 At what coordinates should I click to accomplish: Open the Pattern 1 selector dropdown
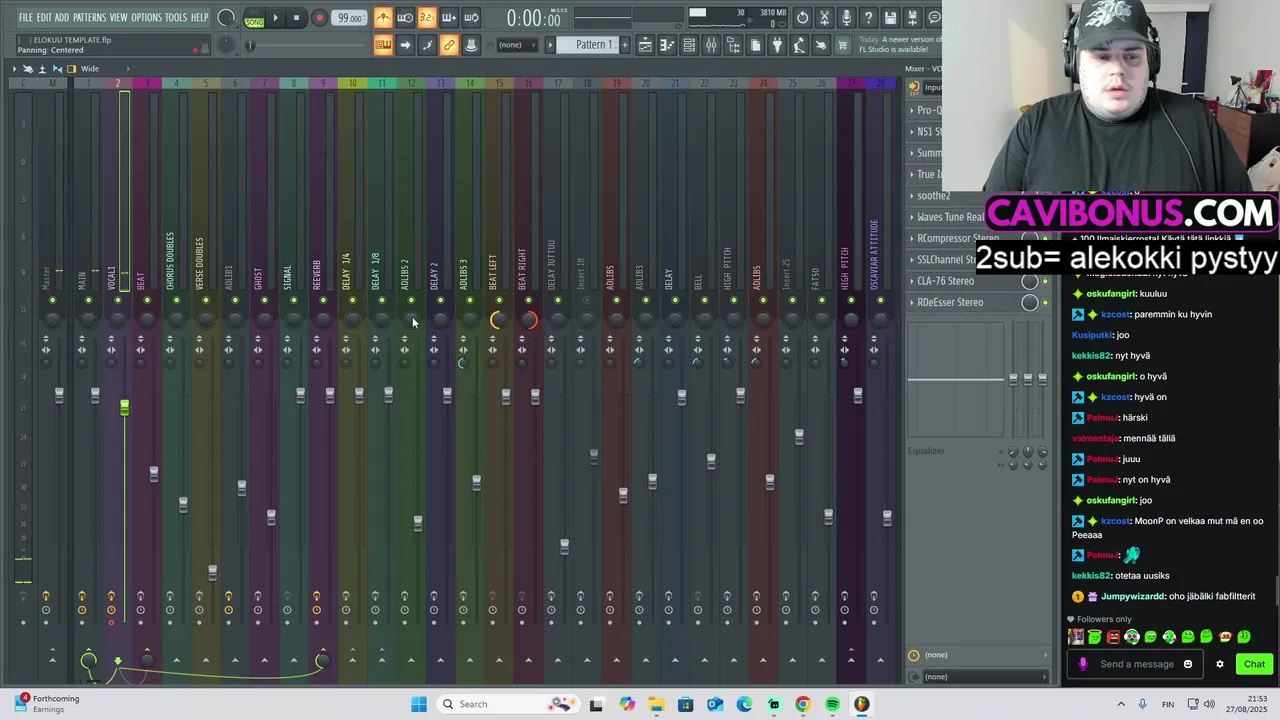click(x=592, y=45)
